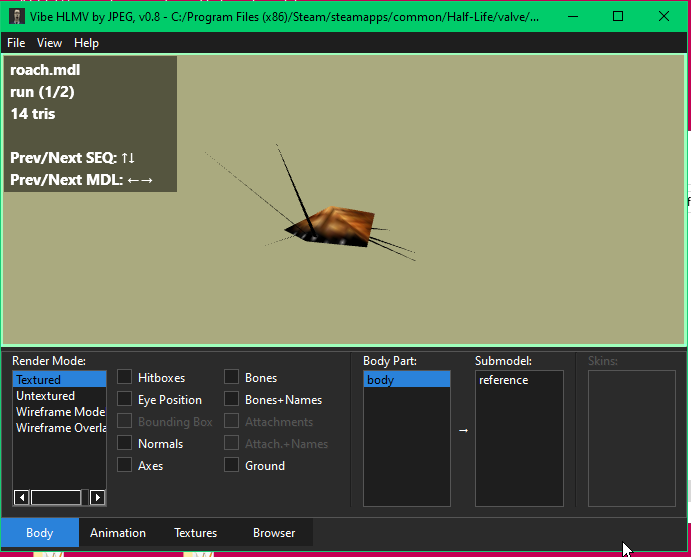
Task: Minimize the Vibe HLMV window
Action: coord(573,17)
